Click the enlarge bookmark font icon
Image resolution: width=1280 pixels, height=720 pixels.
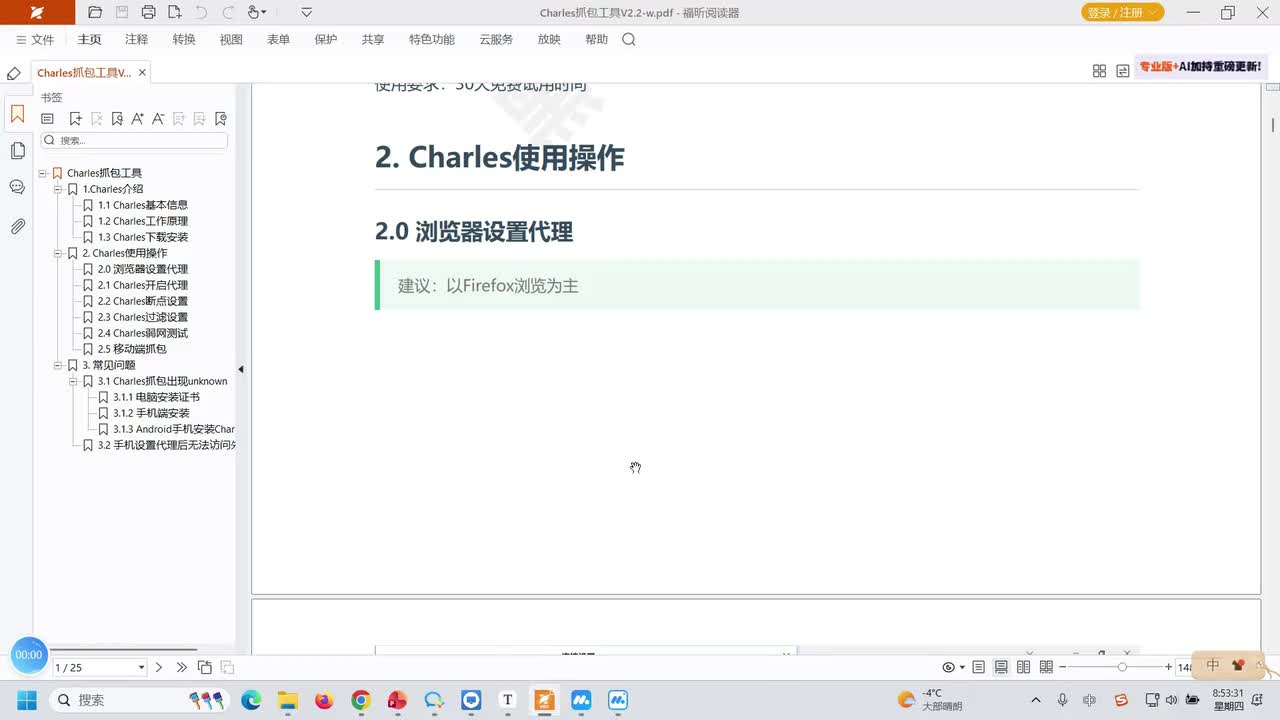coord(137,118)
